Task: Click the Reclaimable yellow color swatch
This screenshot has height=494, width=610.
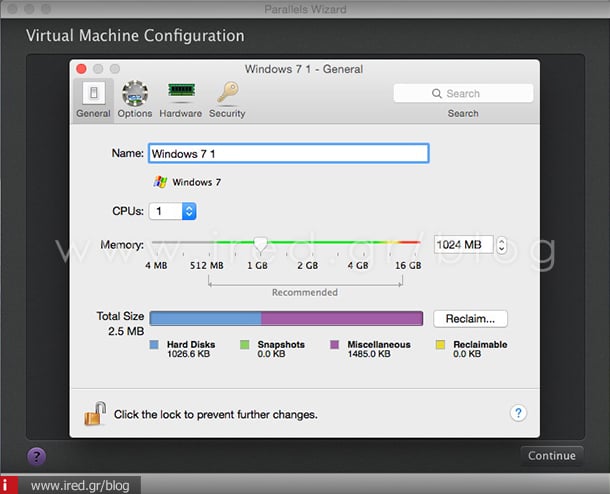Action: click(440, 345)
